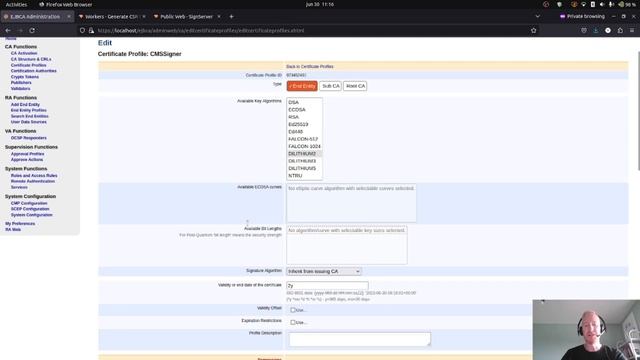This screenshot has width=640, height=360.
Task: Reload the page with the refresh icon
Action: coord(32,31)
